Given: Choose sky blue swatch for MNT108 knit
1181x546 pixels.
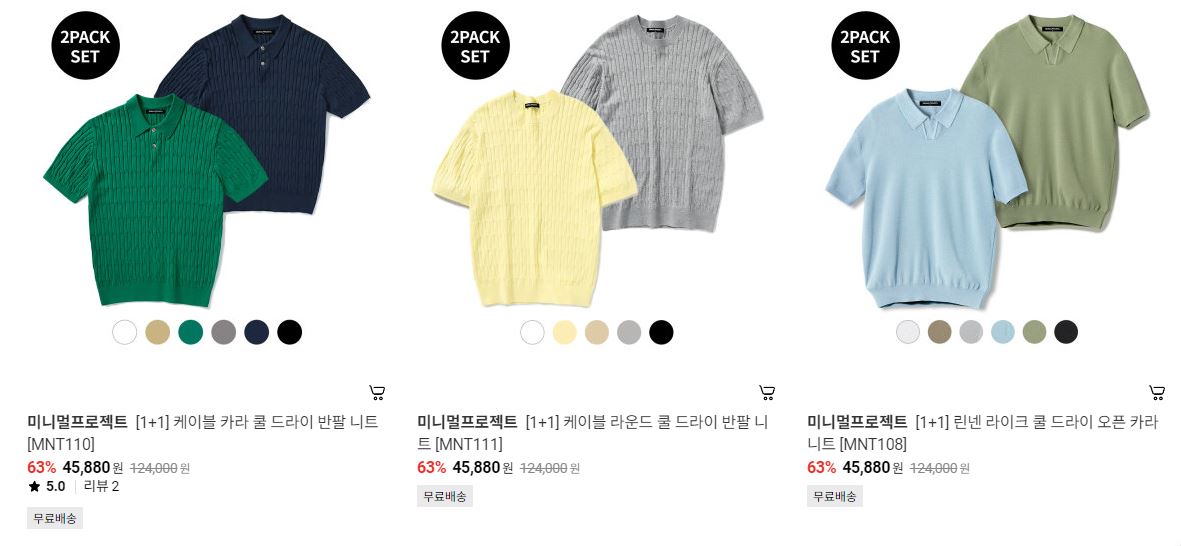Looking at the screenshot, I should pos(1002,332).
